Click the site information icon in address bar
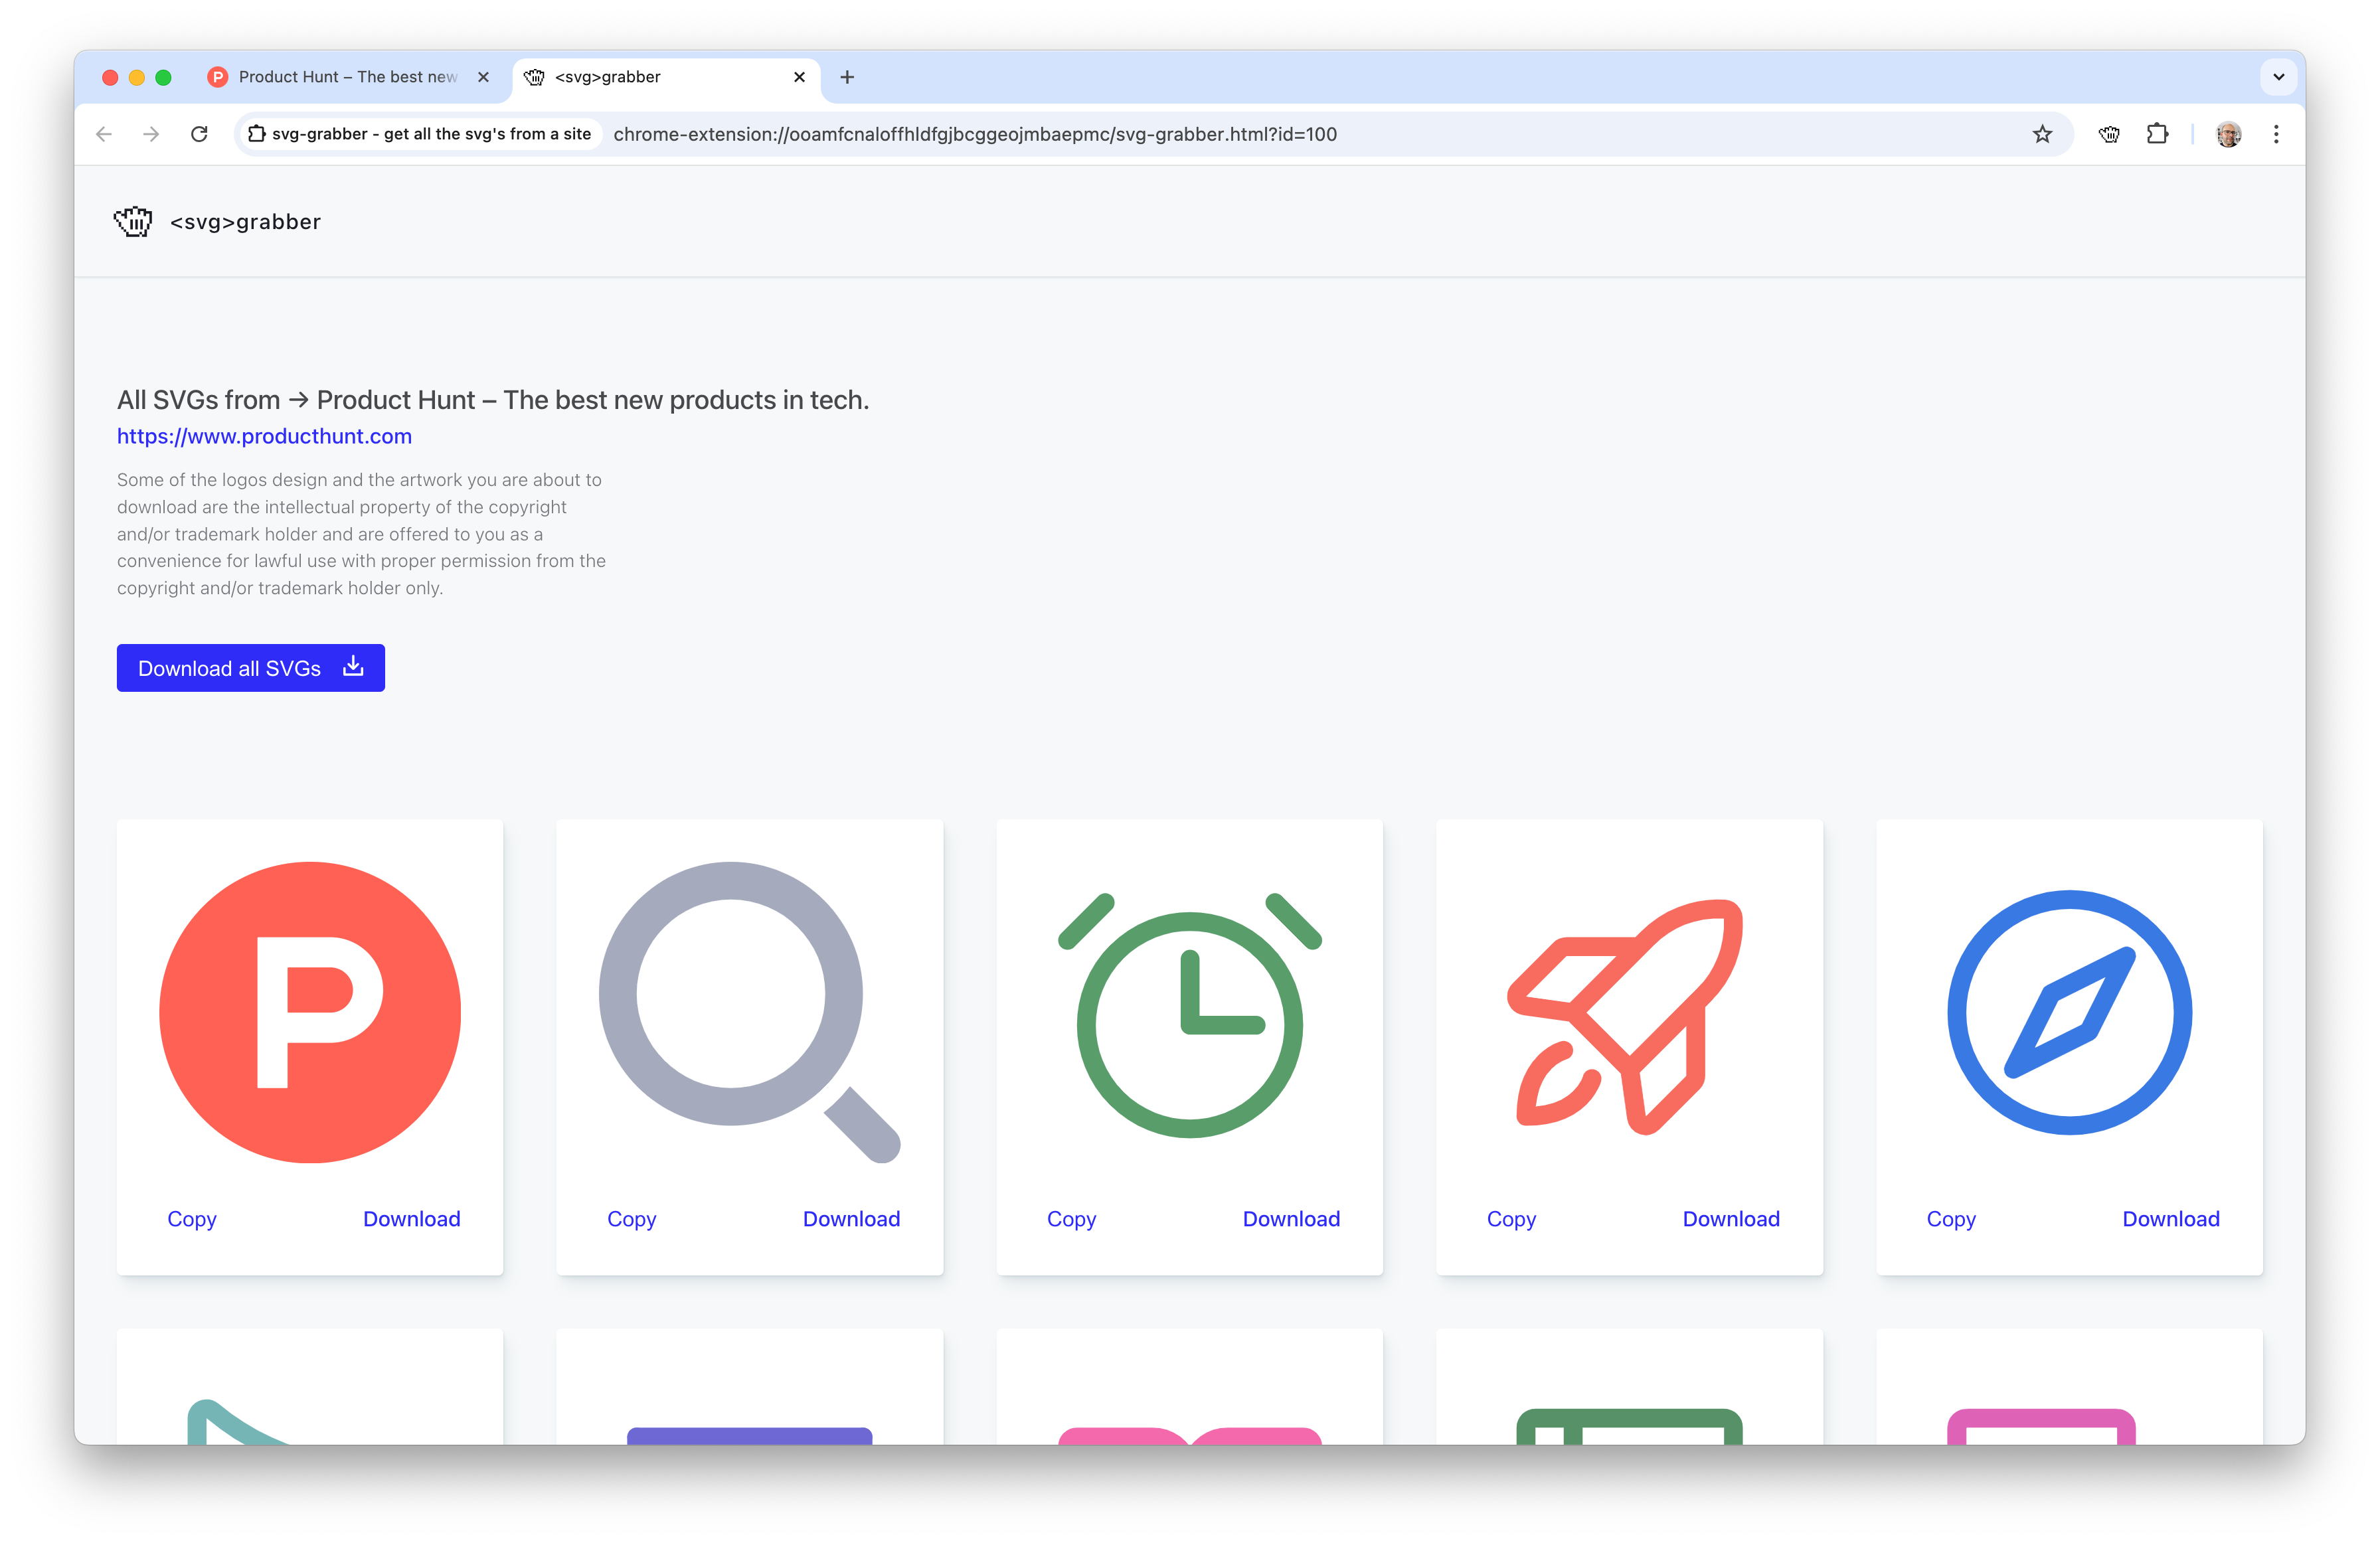Image resolution: width=2380 pixels, height=1543 pixels. point(257,133)
